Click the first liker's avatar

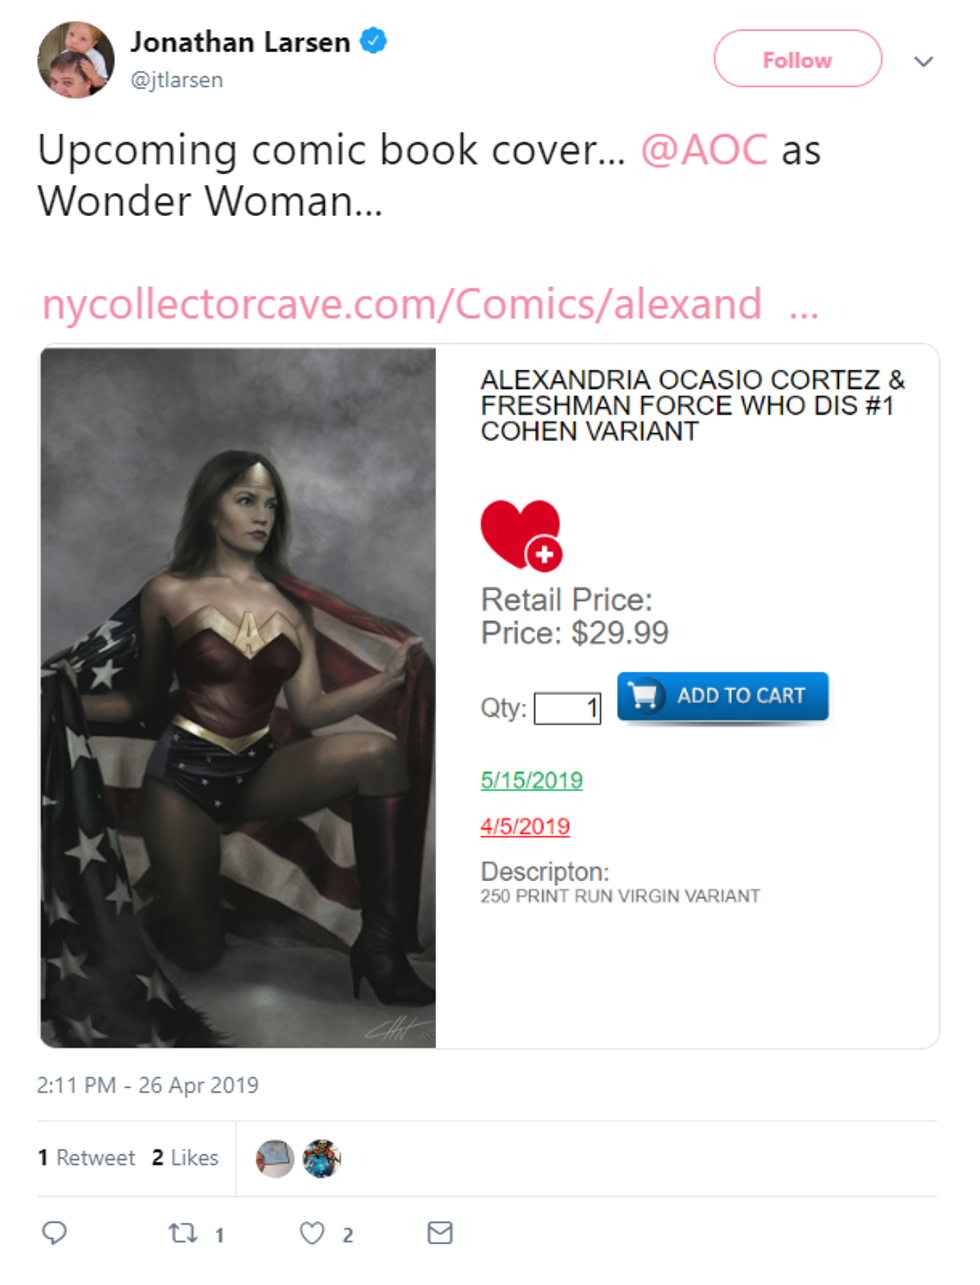coord(275,1158)
